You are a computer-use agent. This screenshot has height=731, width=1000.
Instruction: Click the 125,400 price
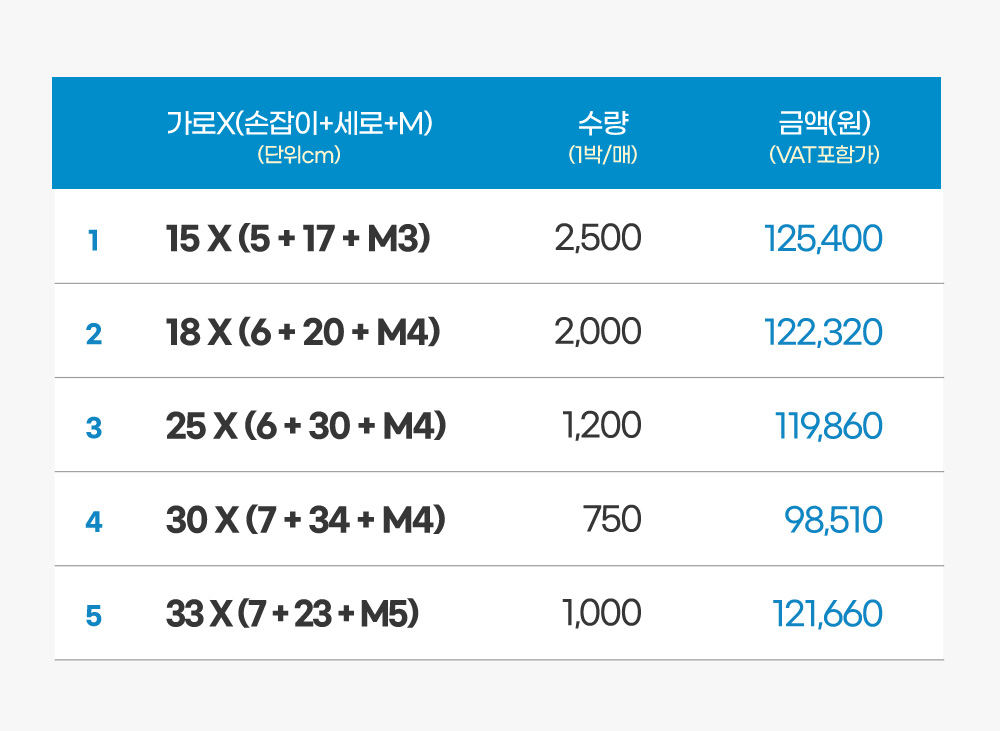823,238
